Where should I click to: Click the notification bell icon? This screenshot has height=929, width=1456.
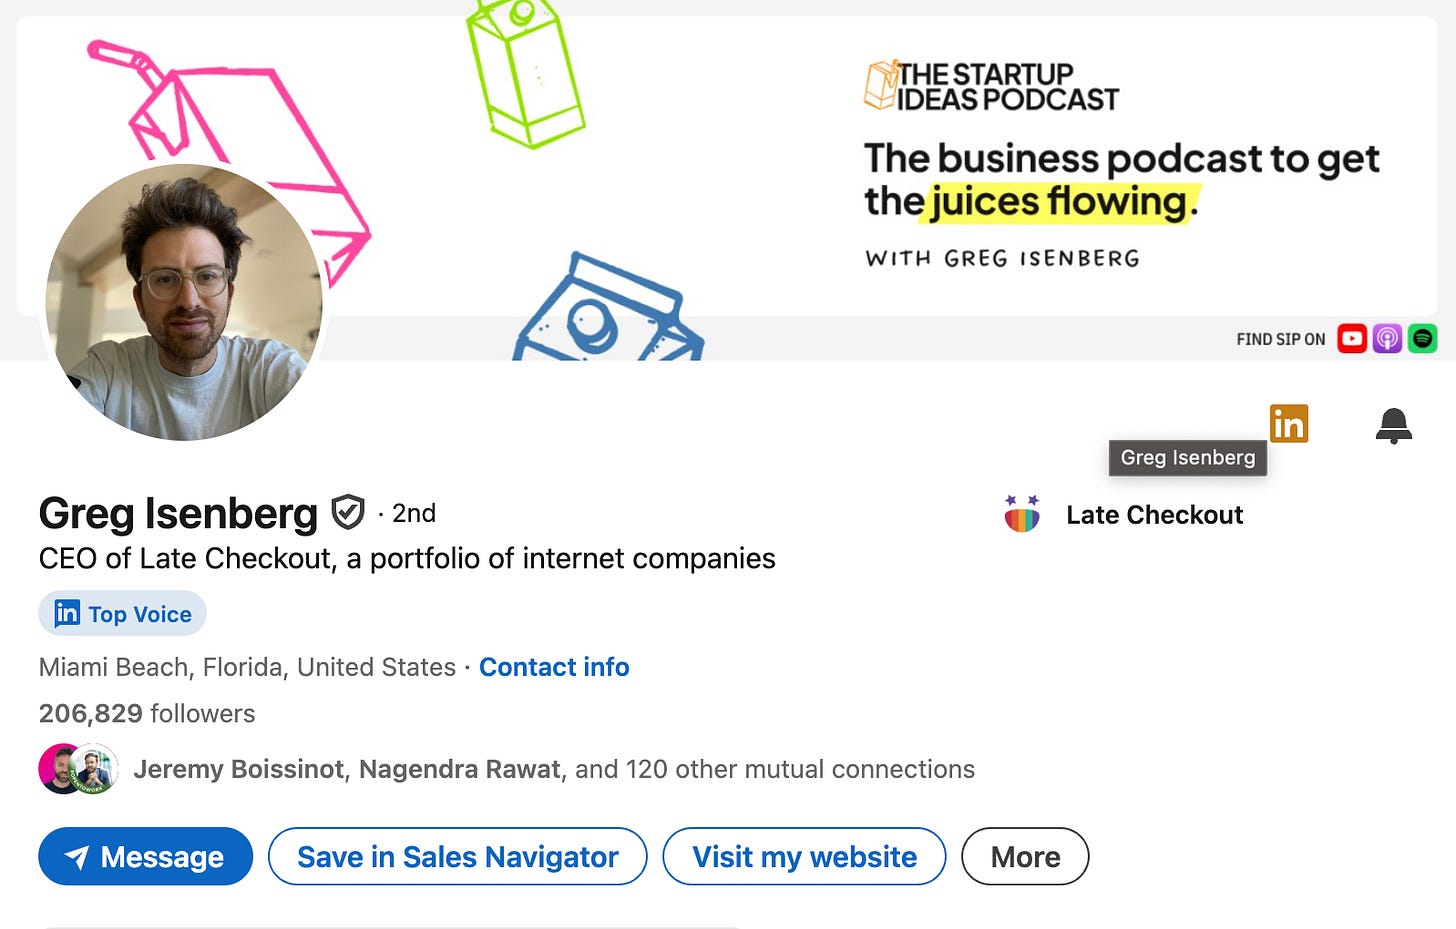[x=1394, y=425]
